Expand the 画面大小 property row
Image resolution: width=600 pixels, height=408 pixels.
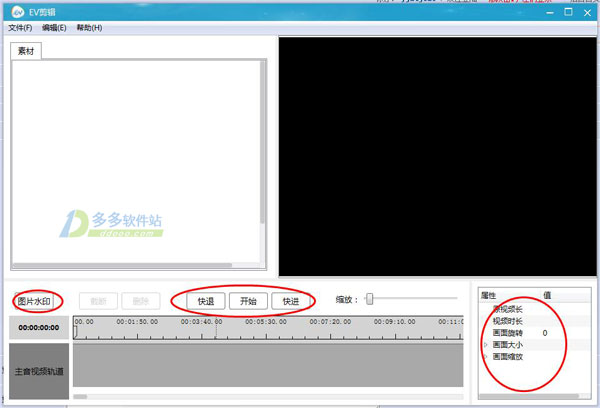pos(486,345)
